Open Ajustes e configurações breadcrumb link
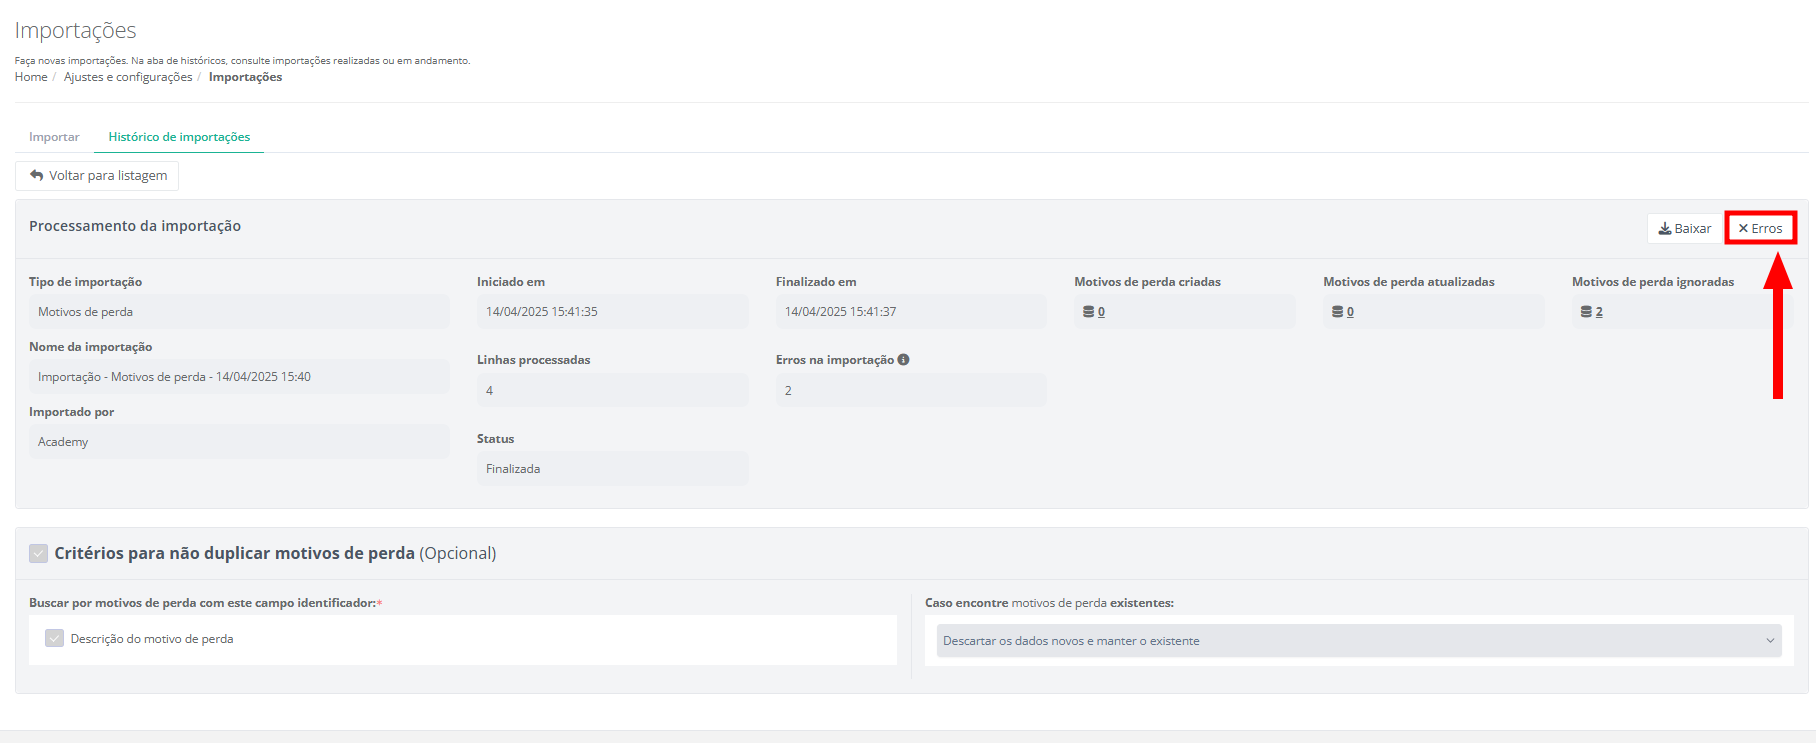This screenshot has width=1816, height=743. (x=128, y=77)
